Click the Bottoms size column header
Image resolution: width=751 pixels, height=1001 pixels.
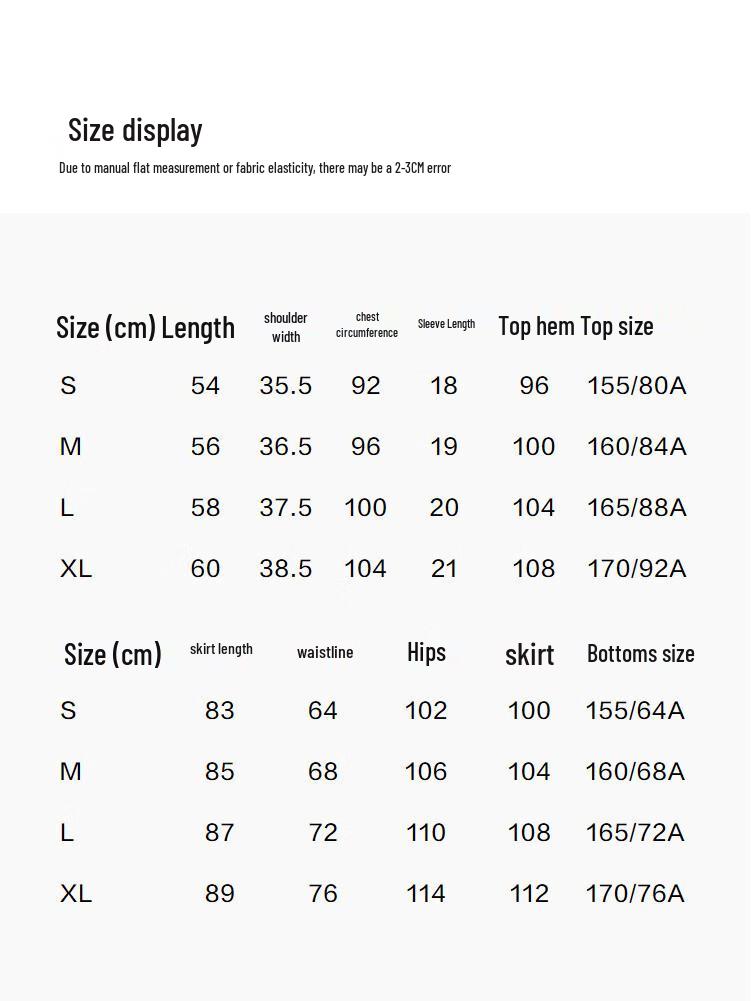click(641, 654)
